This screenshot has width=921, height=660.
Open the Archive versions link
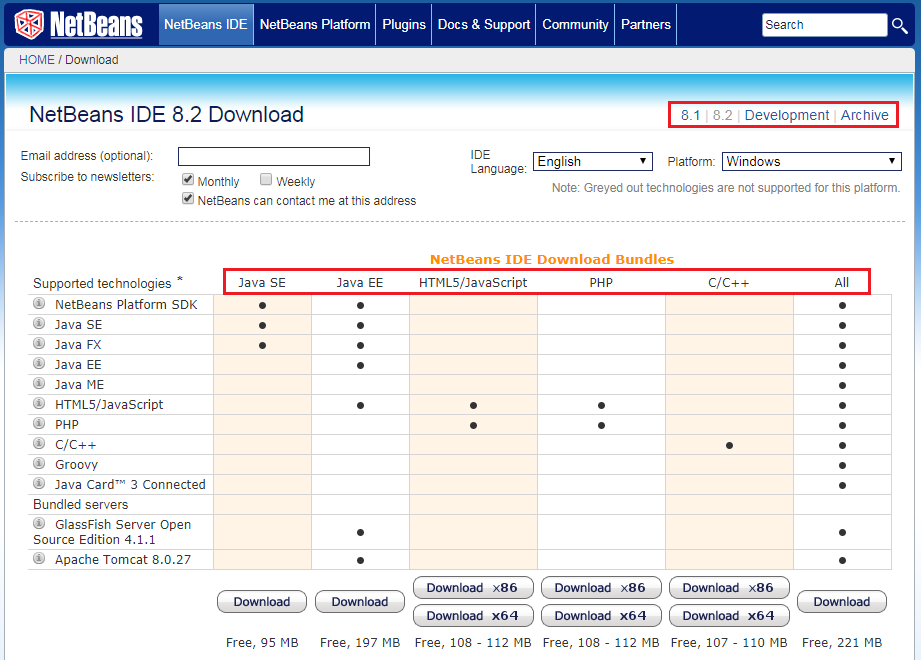tap(864, 115)
